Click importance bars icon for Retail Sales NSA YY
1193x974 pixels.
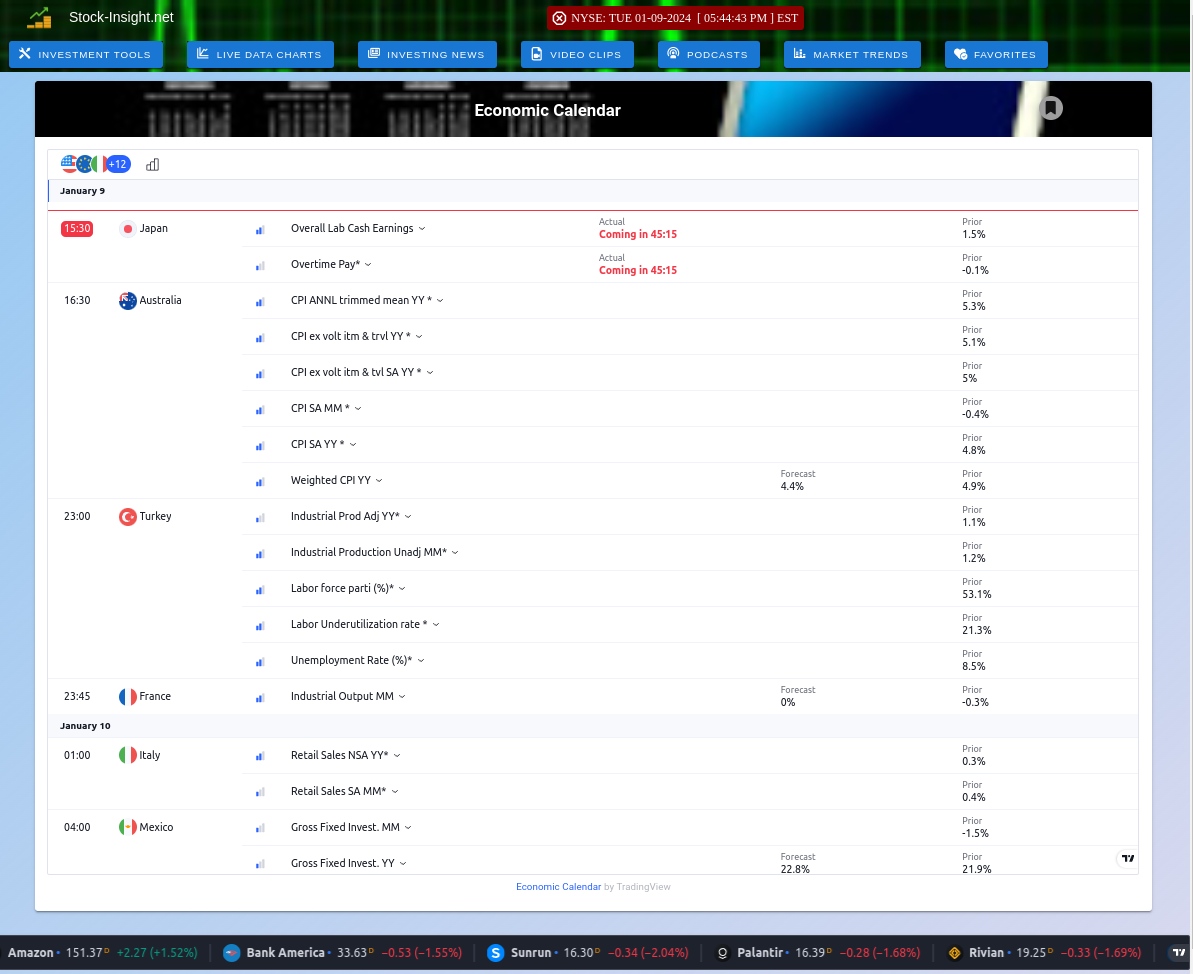pos(260,757)
